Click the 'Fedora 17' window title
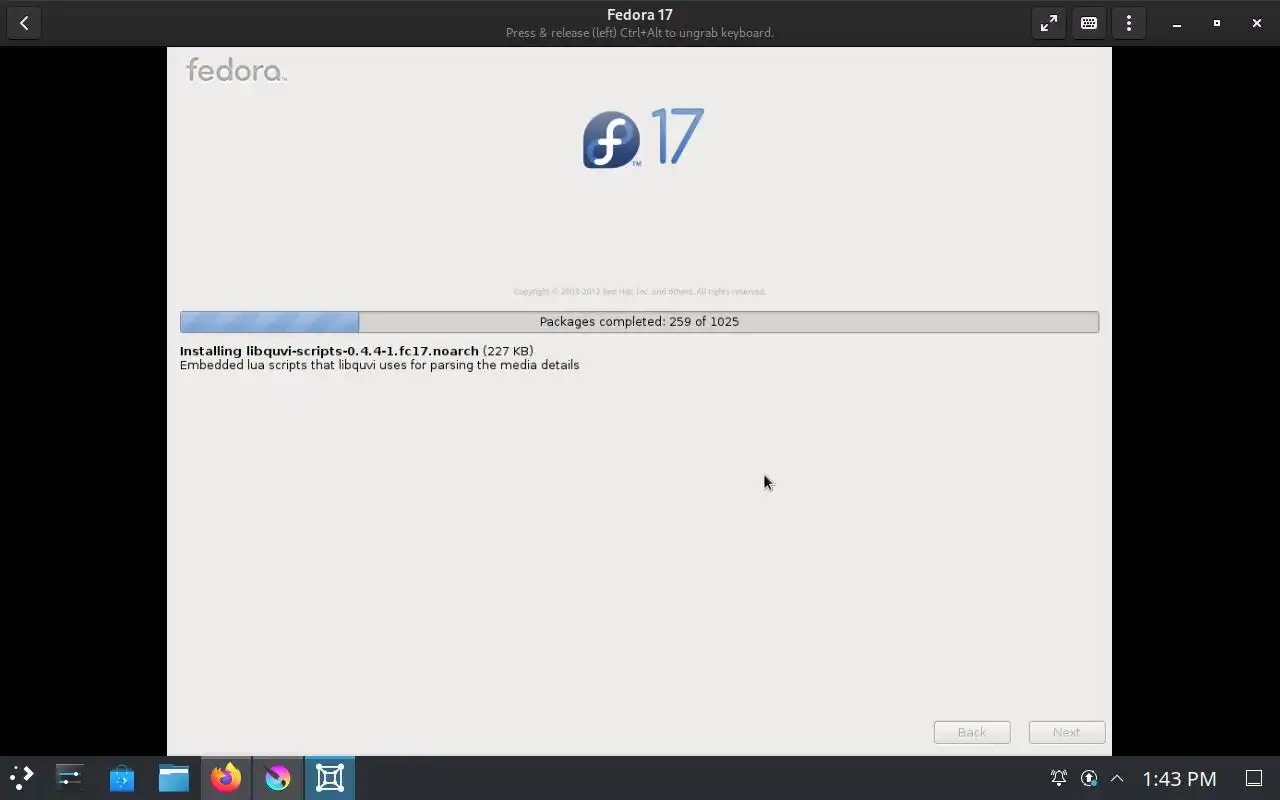This screenshot has height=800, width=1280. tap(639, 15)
